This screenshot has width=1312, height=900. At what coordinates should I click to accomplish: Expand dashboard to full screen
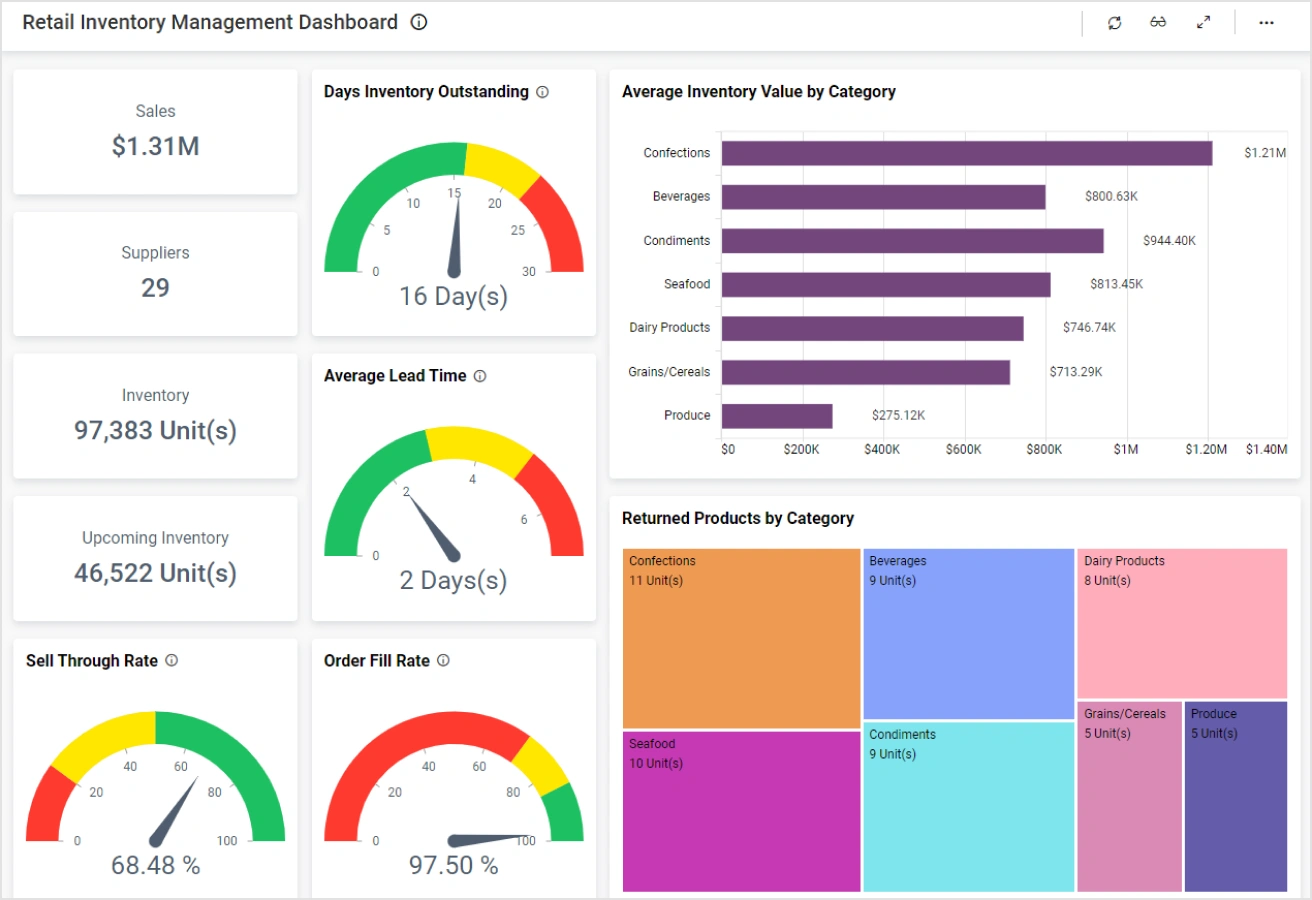point(1203,23)
